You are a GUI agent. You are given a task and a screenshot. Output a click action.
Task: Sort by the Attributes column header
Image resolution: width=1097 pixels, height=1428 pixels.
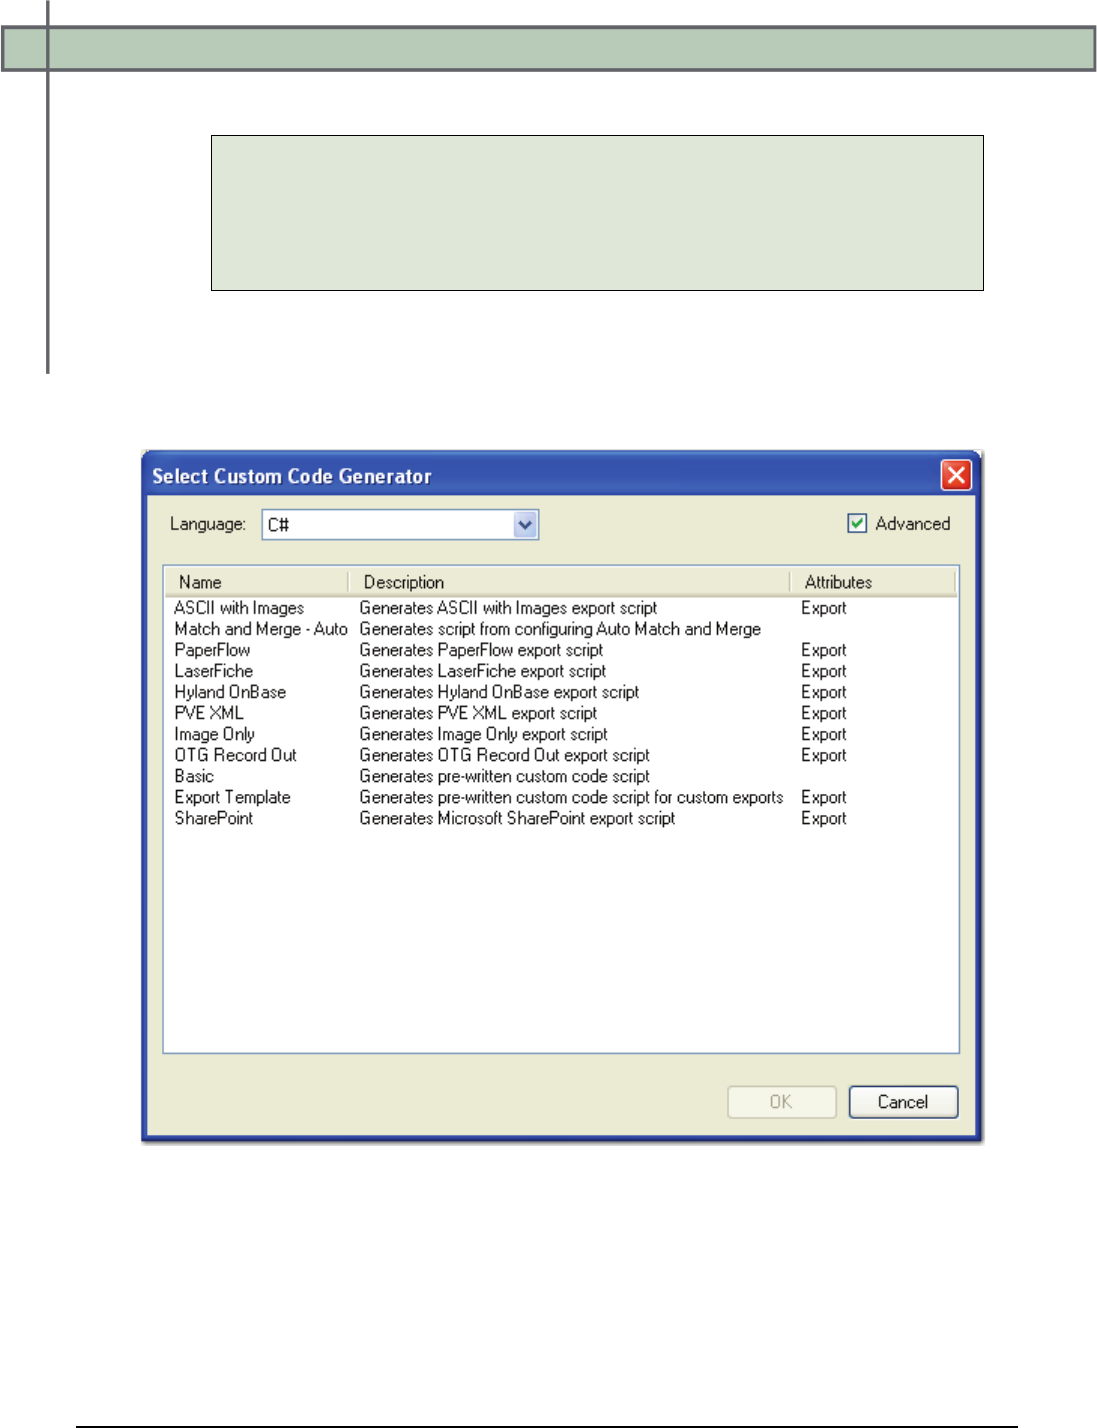pos(873,582)
